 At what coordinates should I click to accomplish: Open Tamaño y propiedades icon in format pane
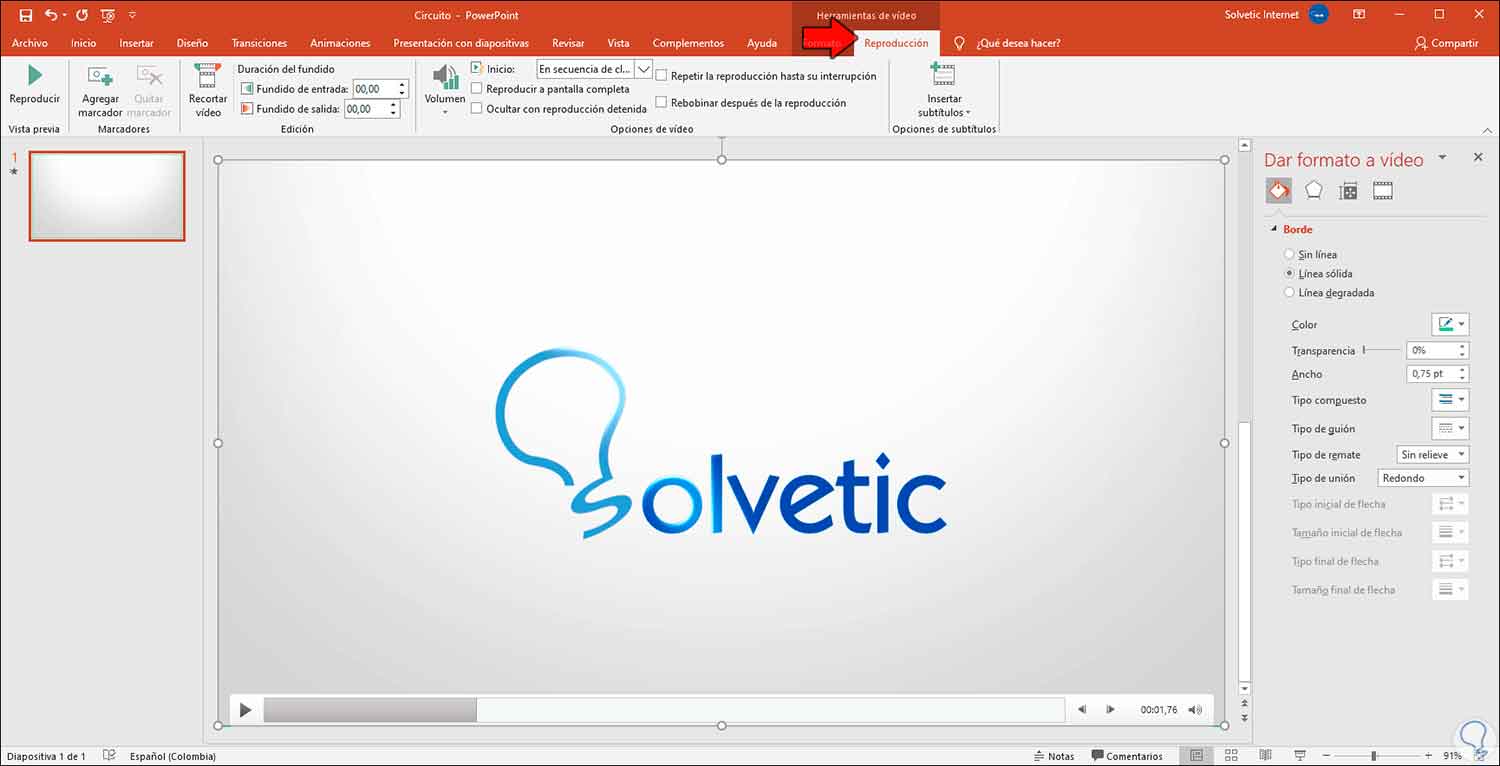(1348, 191)
